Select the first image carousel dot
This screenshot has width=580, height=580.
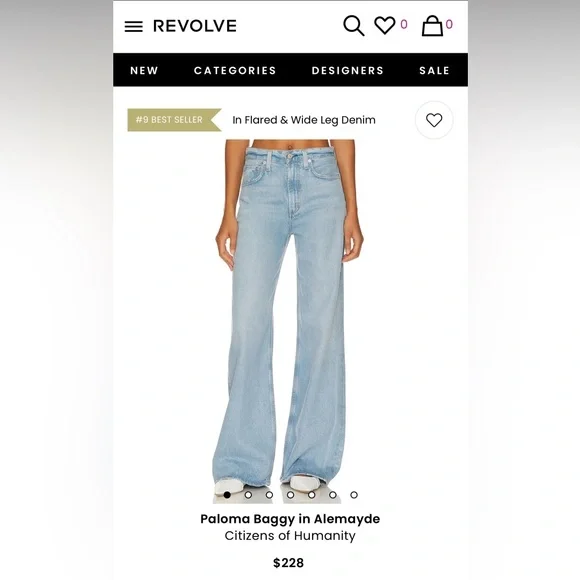[x=227, y=495]
